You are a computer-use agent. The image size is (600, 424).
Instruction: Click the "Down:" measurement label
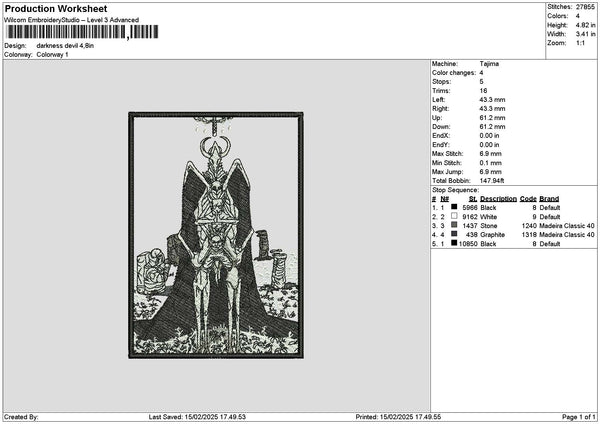[x=441, y=127]
